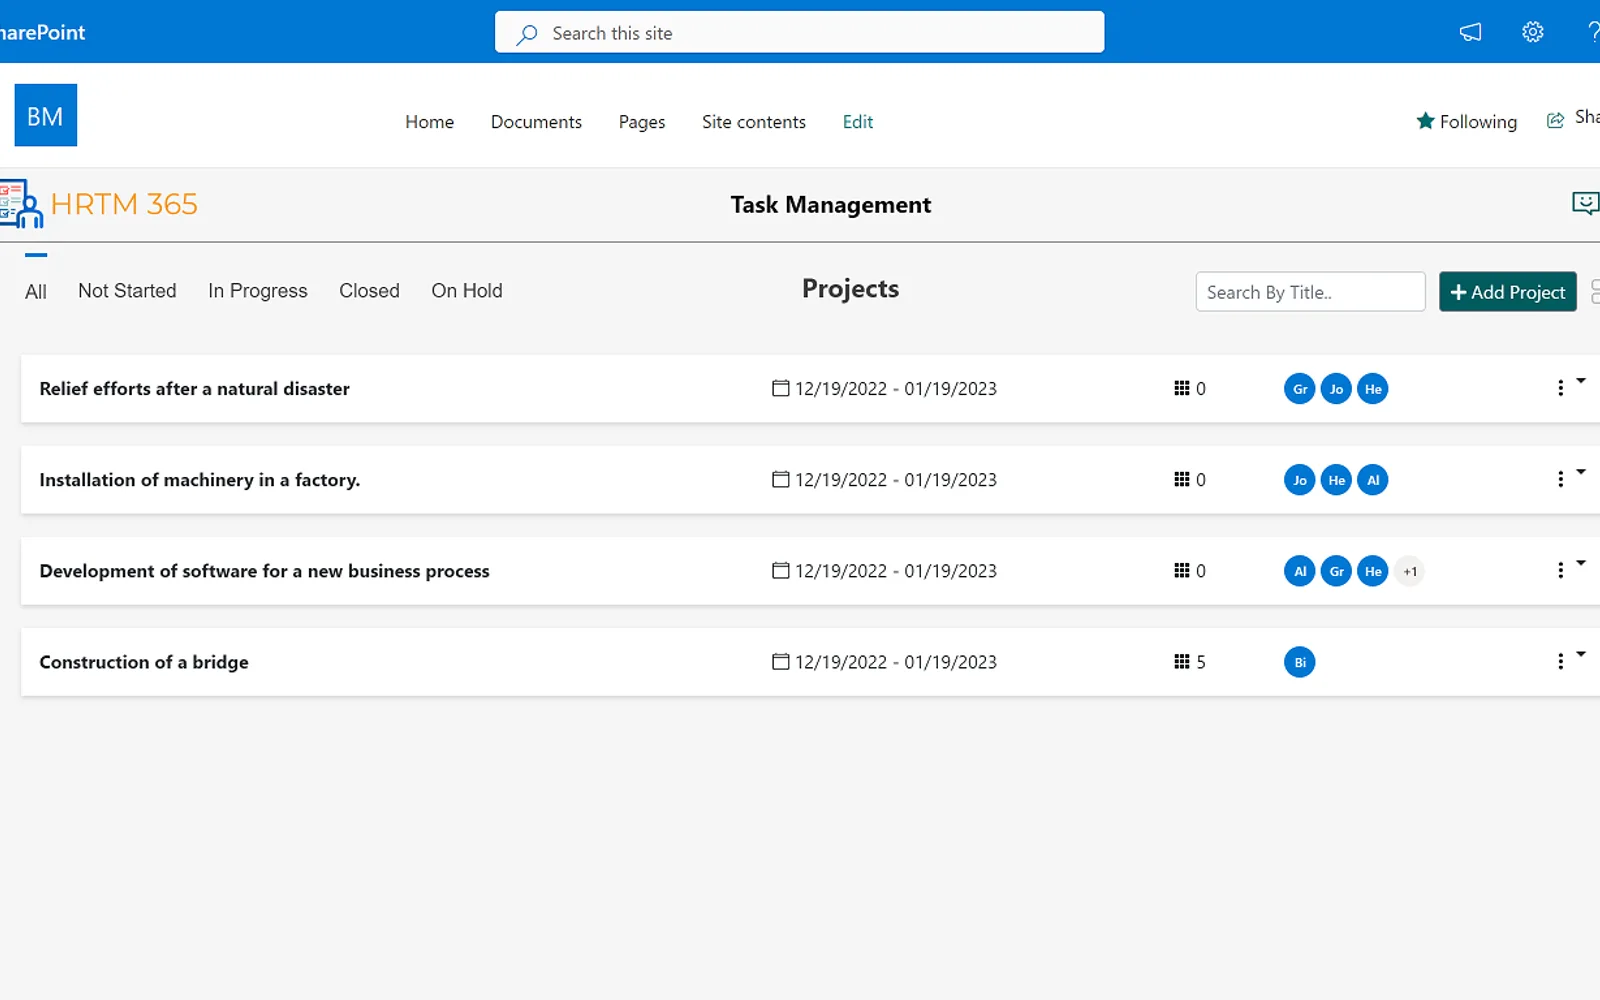The height and width of the screenshot is (1000, 1600).
Task: Click the Following star icon
Action: coord(1425,121)
